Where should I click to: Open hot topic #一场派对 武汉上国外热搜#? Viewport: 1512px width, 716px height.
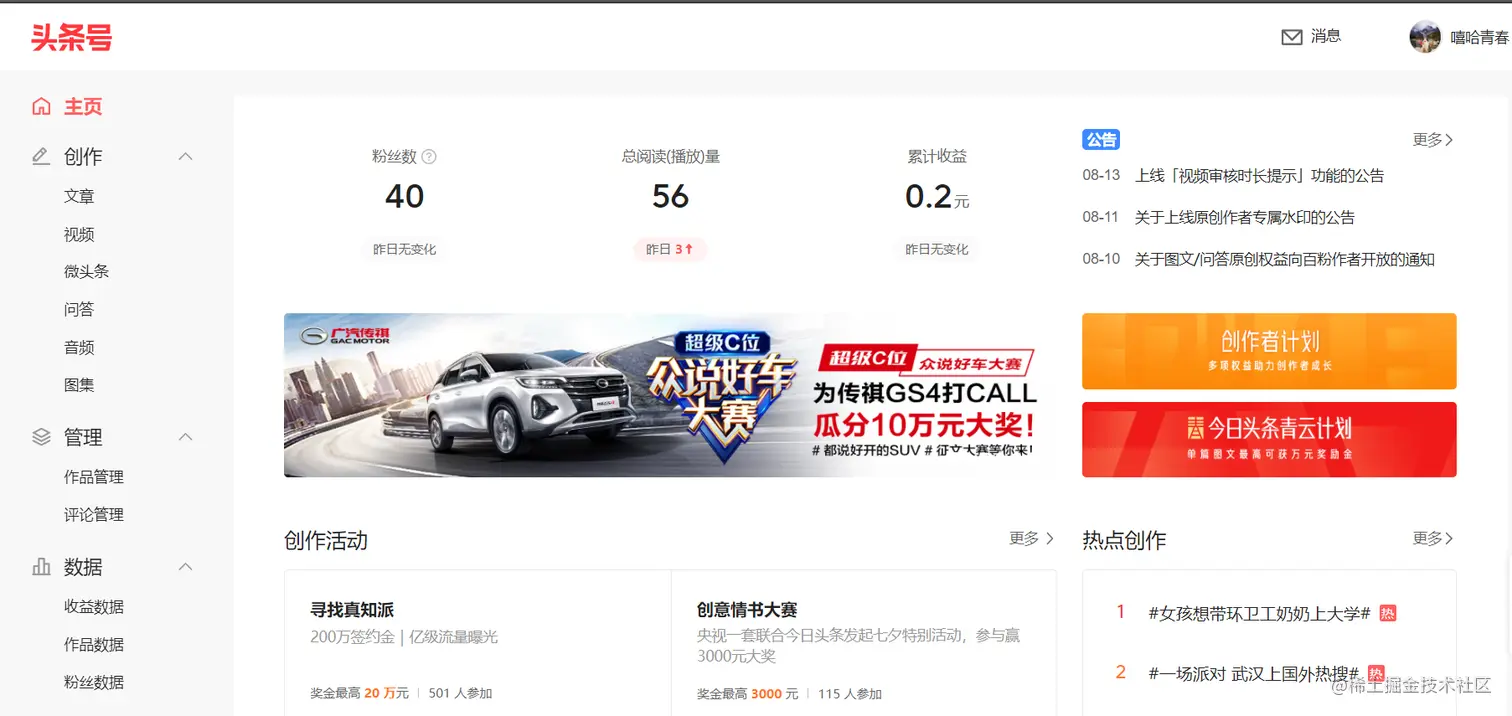[1253, 673]
